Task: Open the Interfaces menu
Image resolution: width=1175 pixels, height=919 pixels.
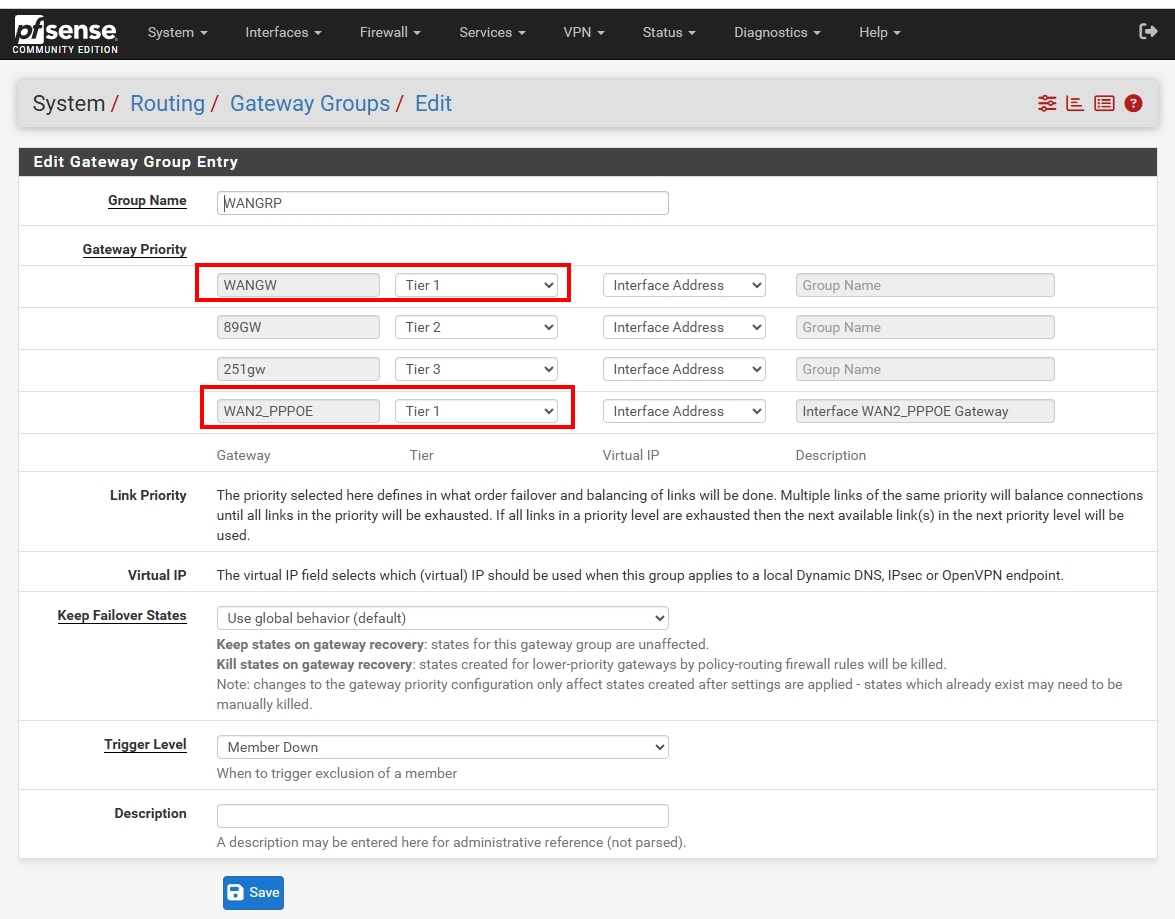Action: click(283, 32)
